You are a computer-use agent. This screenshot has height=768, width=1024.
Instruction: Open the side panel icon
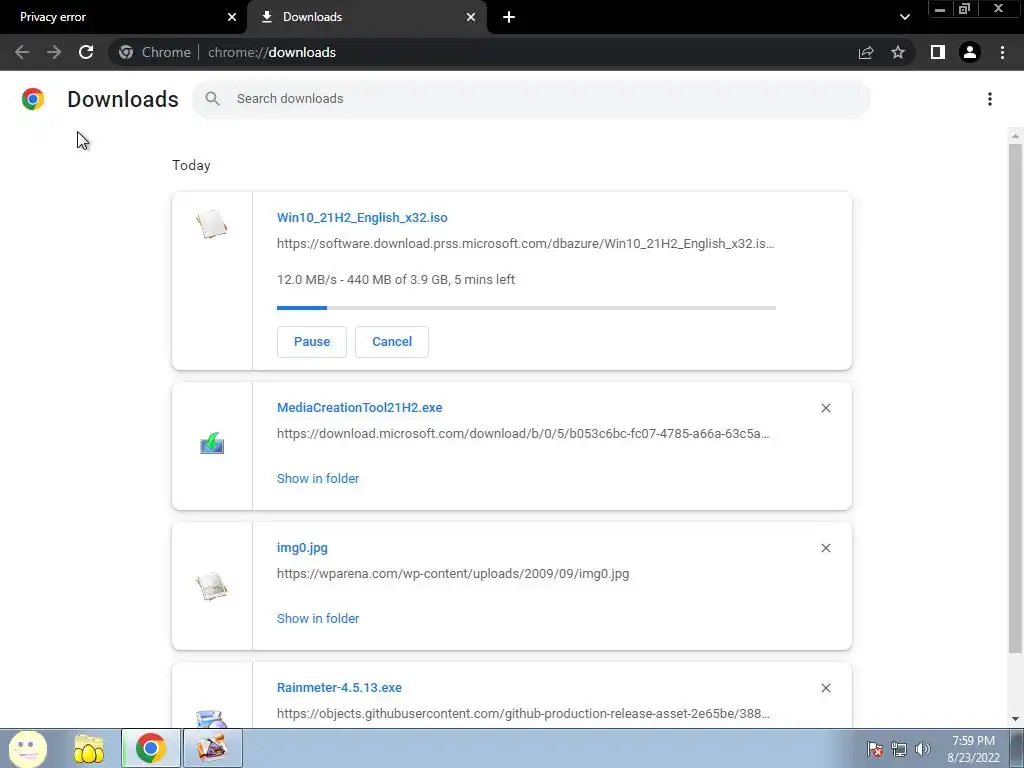(x=938, y=52)
